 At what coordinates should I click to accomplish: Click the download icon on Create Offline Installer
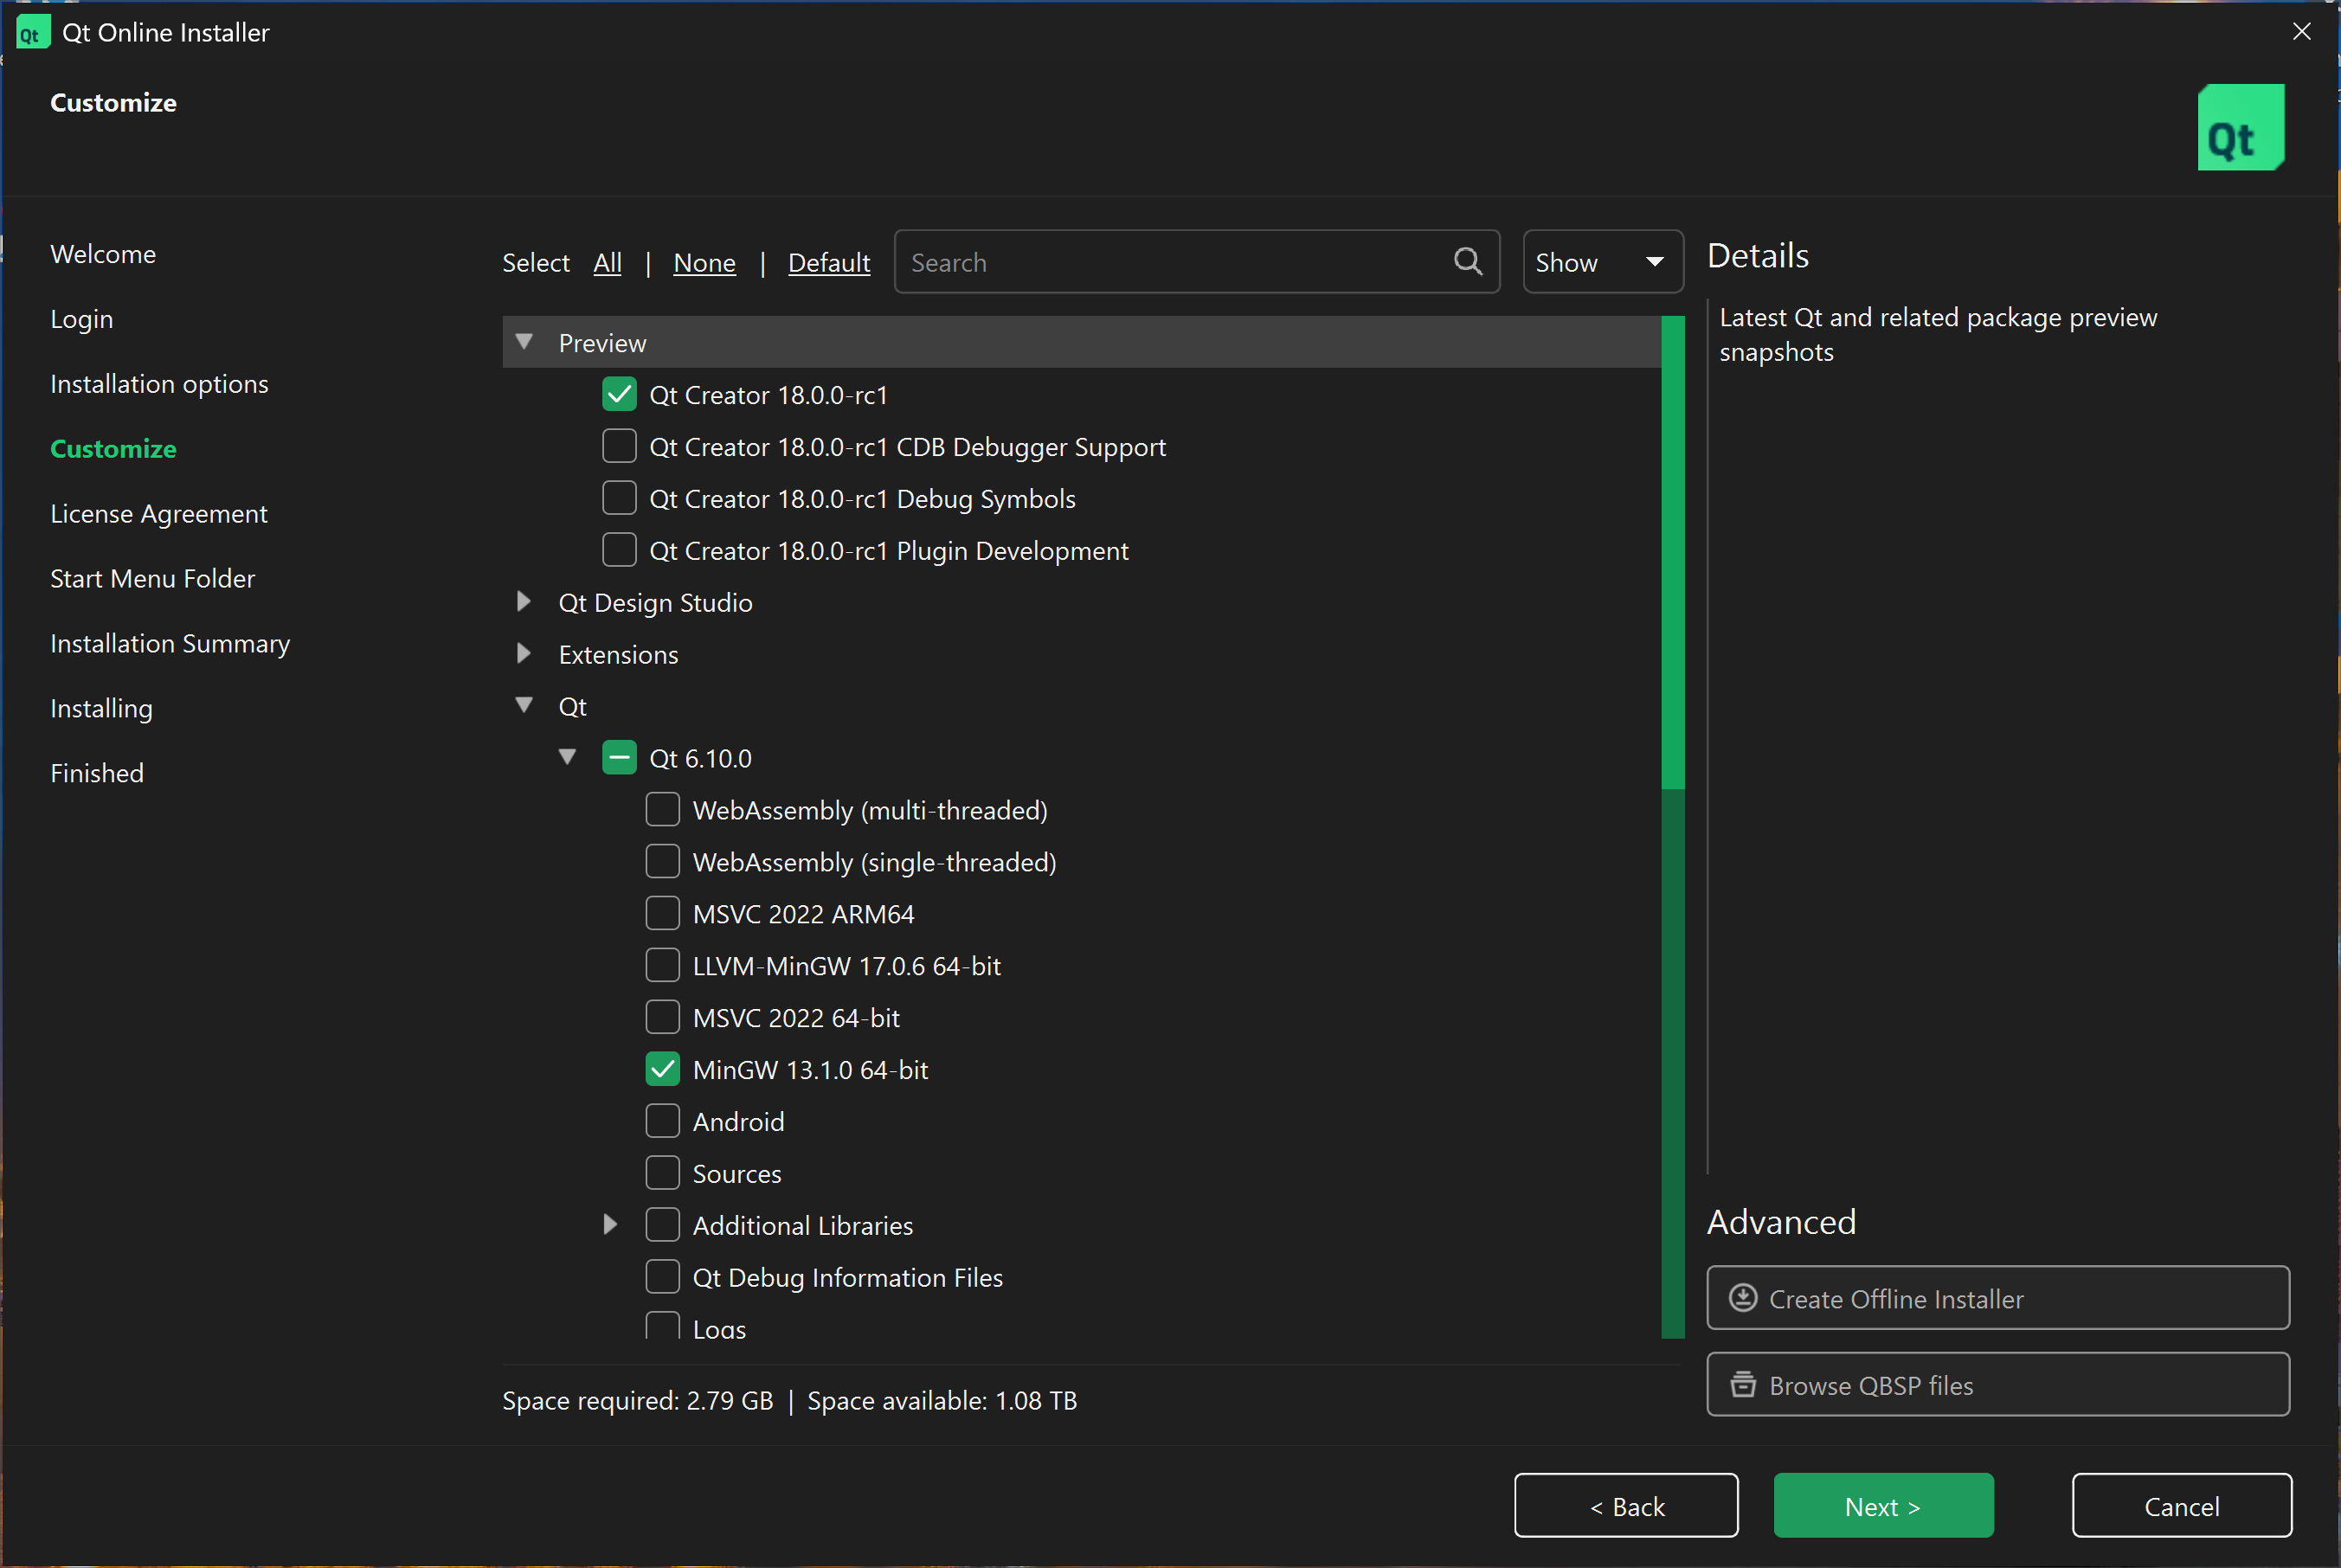pyautogui.click(x=1743, y=1298)
